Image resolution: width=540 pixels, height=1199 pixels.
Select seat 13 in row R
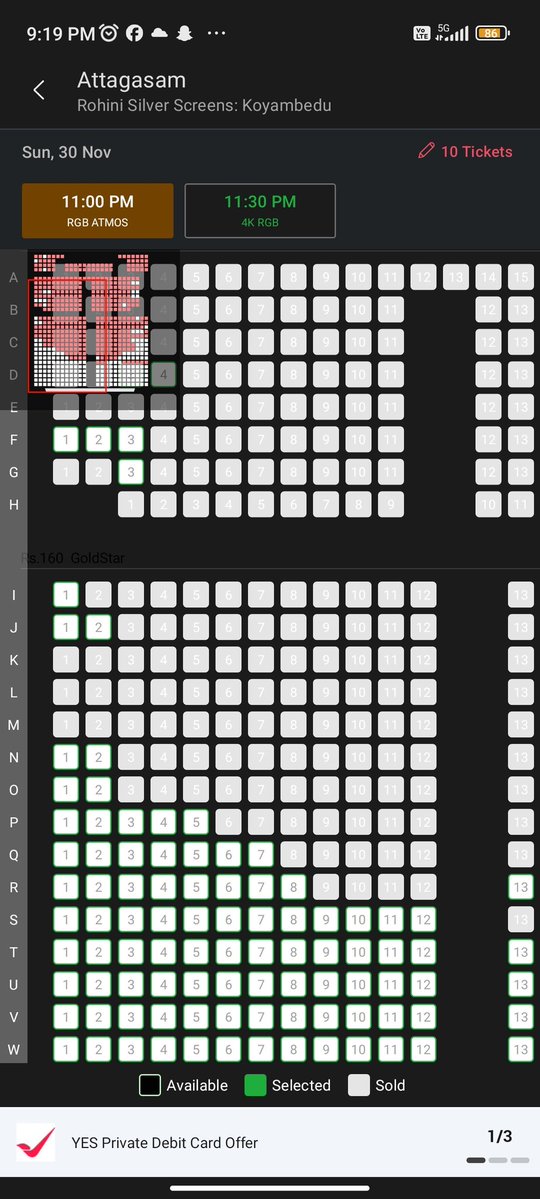coord(521,887)
